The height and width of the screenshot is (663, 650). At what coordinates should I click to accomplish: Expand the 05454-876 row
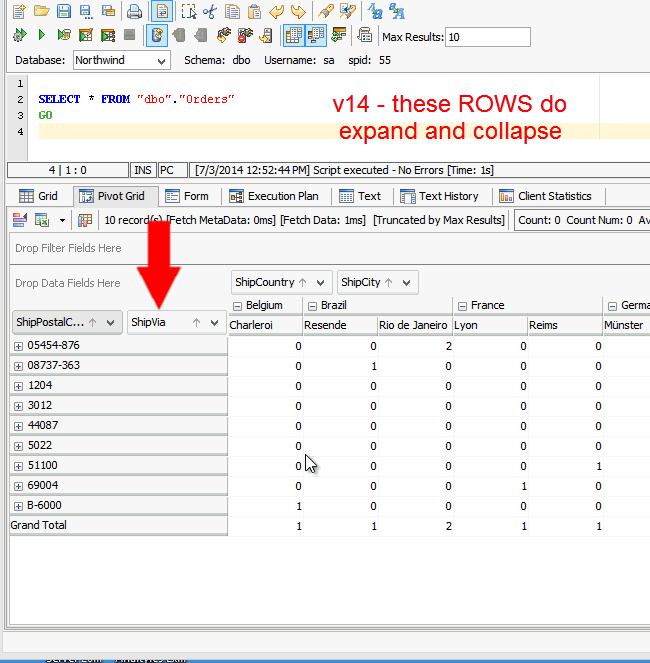click(x=18, y=345)
